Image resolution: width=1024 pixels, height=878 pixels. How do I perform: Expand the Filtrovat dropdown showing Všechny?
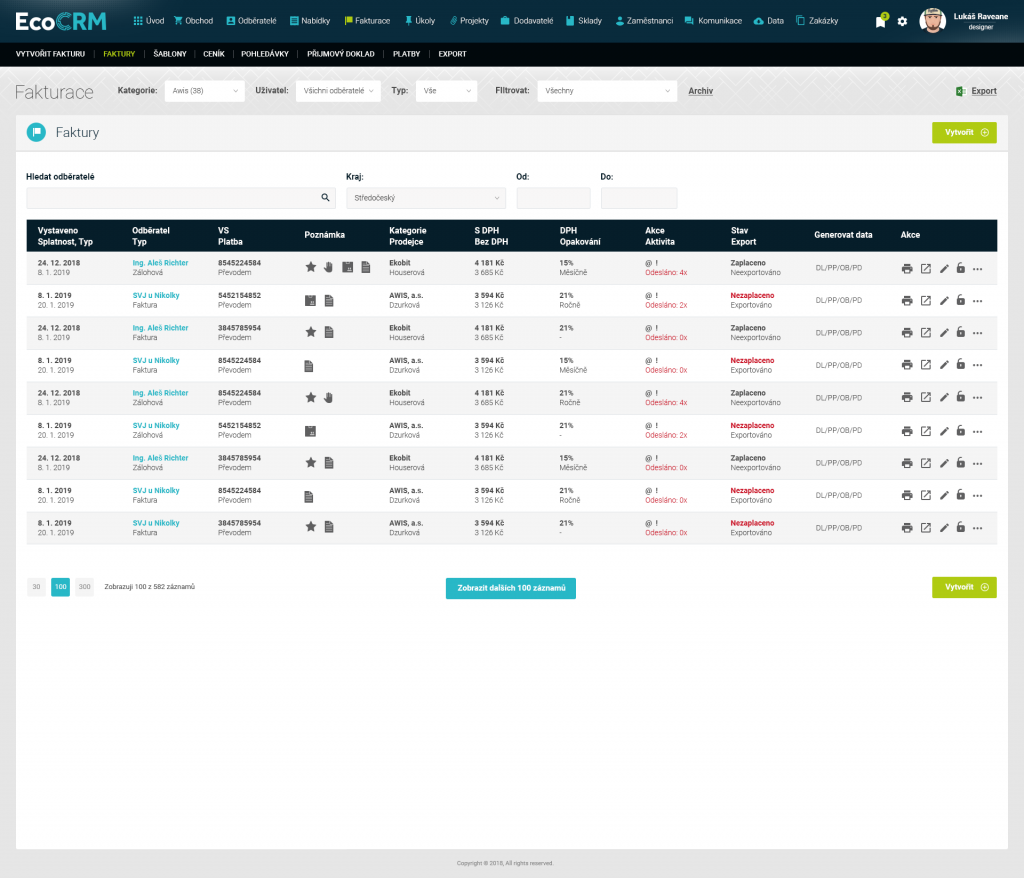pyautogui.click(x=607, y=91)
